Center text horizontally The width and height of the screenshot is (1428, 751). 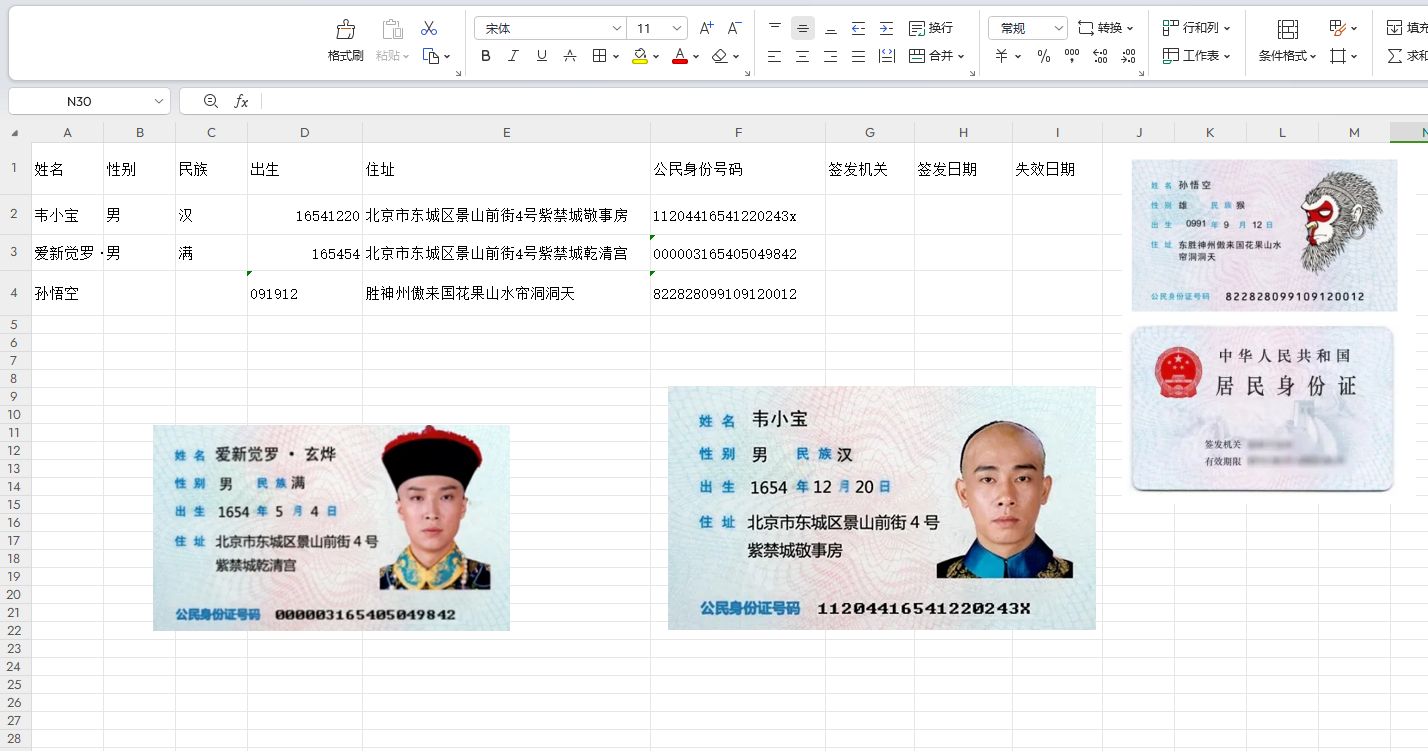click(x=802, y=56)
